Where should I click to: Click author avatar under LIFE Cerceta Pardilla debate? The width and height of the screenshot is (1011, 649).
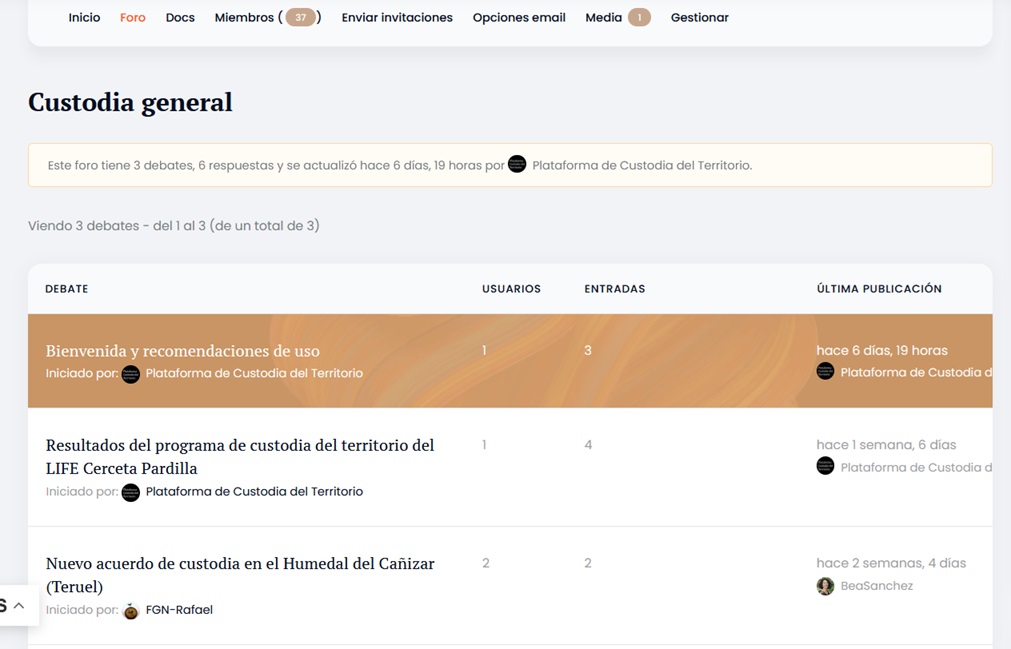coord(131,492)
